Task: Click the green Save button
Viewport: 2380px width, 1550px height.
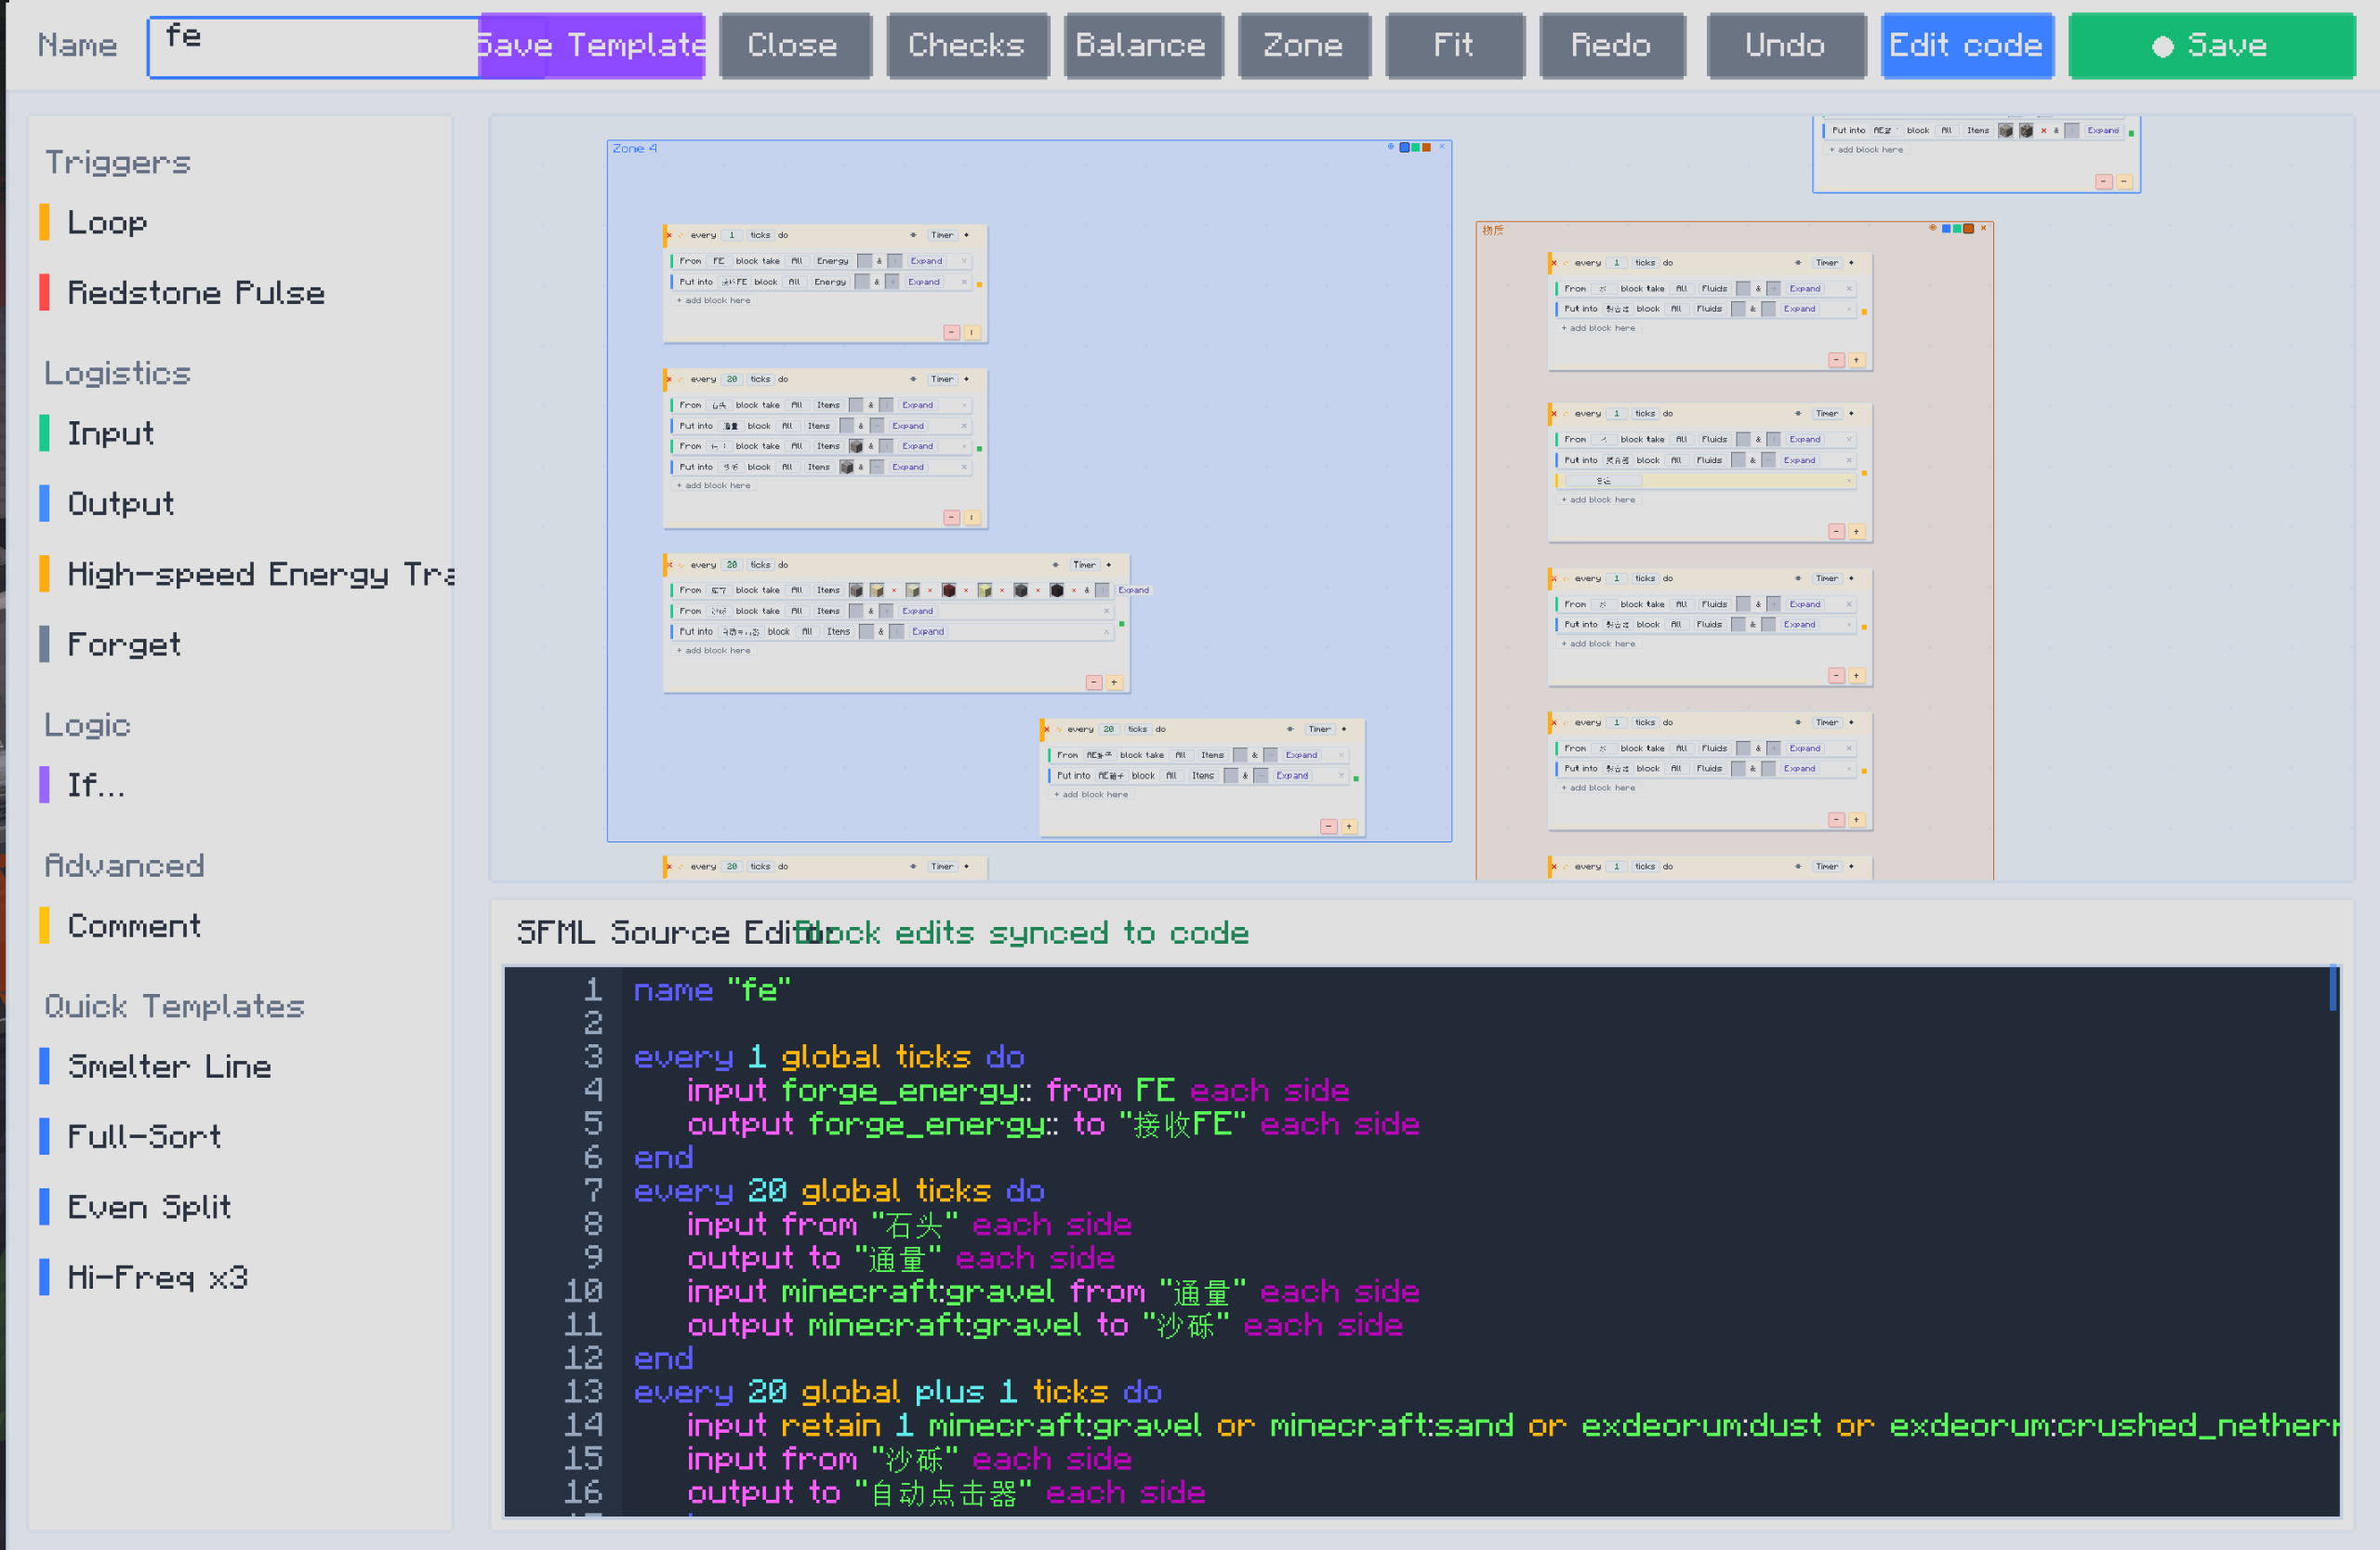Action: coord(2211,45)
